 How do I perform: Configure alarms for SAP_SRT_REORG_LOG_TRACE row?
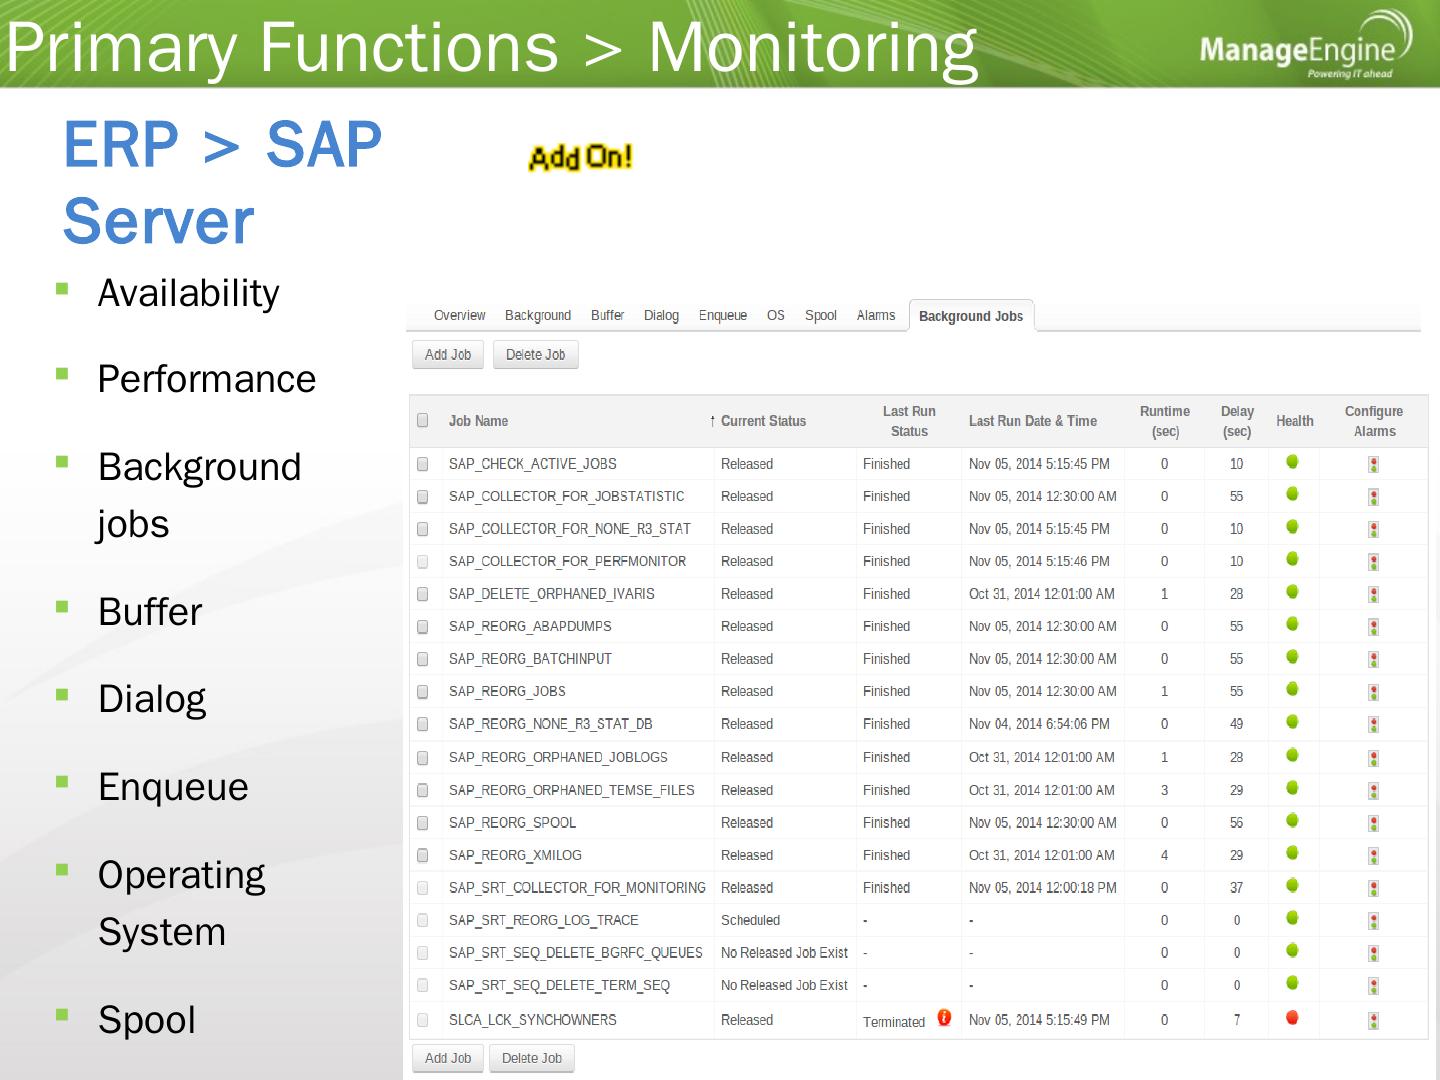point(1373,921)
